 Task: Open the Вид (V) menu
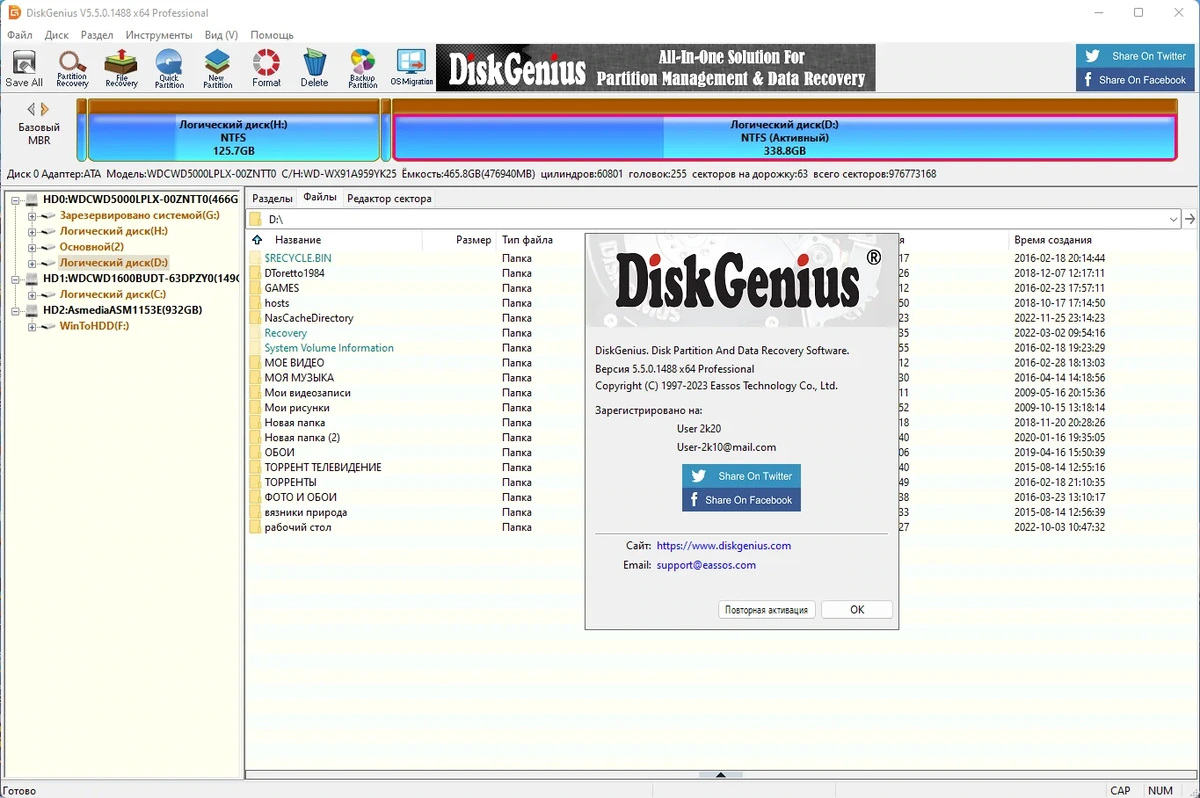click(221, 35)
